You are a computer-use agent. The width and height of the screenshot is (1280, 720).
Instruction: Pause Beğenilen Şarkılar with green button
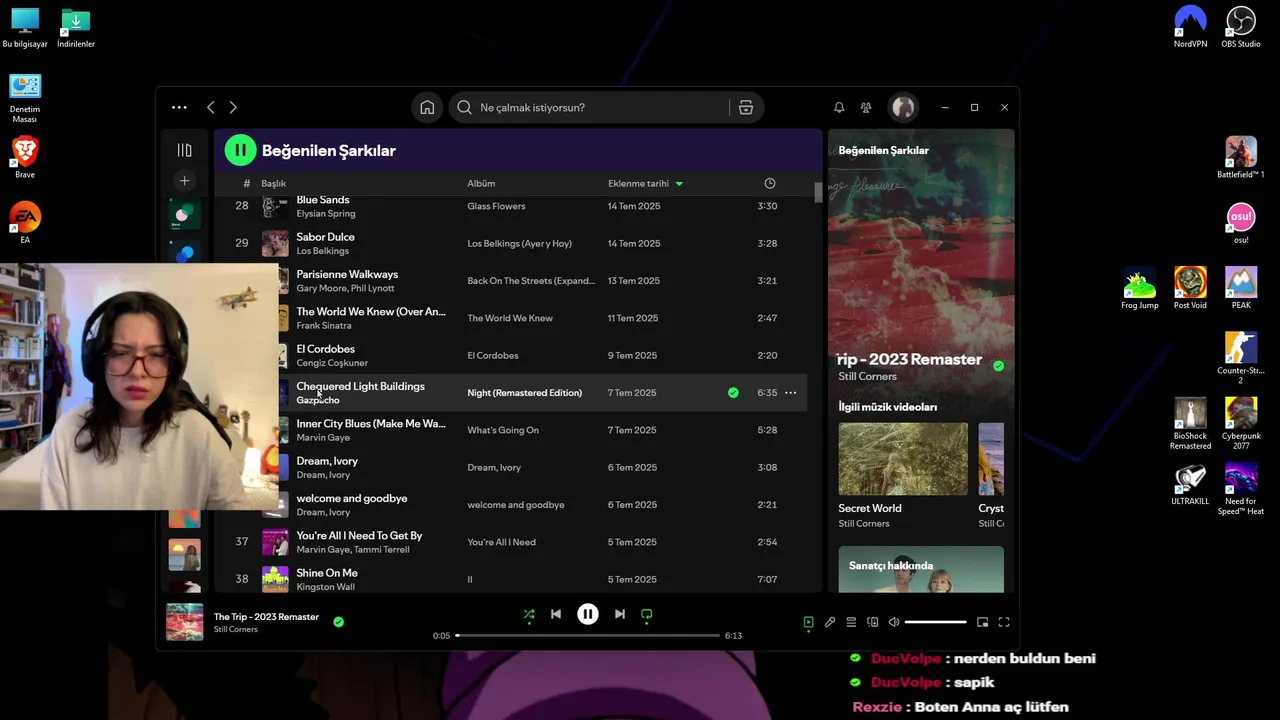click(240, 150)
